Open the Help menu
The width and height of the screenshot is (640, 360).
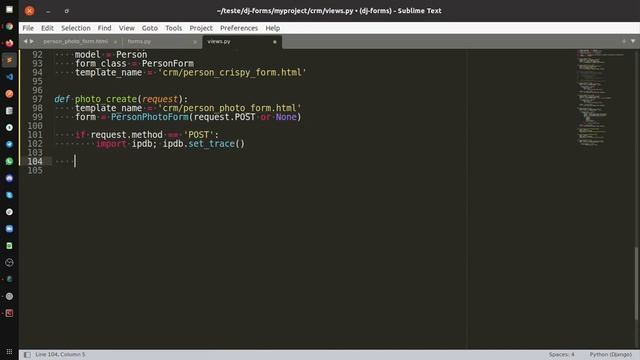[x=273, y=28]
